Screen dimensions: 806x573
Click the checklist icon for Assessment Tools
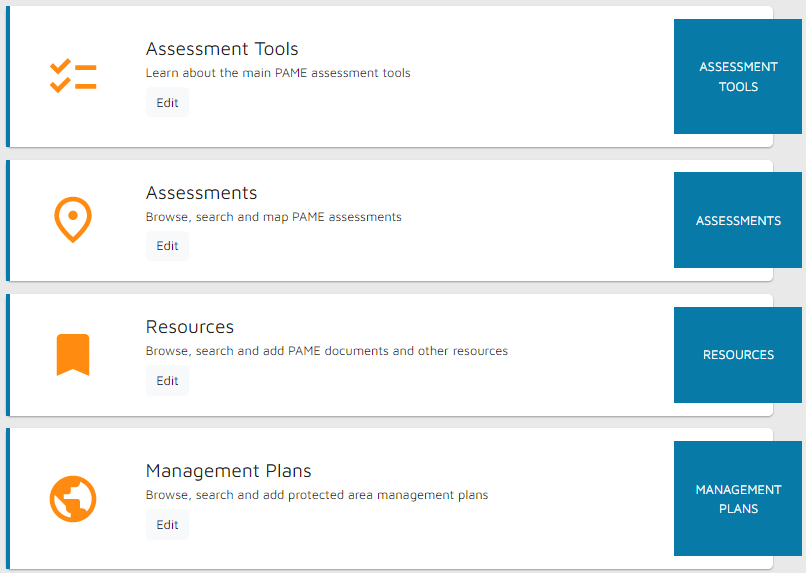(x=73, y=77)
